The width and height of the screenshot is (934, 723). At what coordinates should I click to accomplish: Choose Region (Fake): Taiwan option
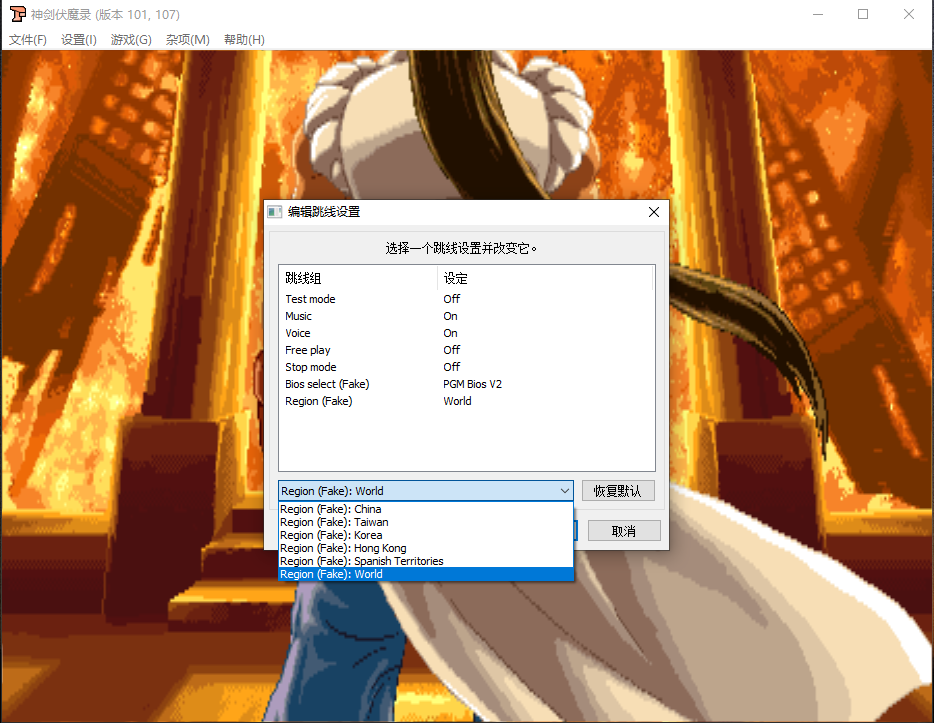click(x=426, y=522)
